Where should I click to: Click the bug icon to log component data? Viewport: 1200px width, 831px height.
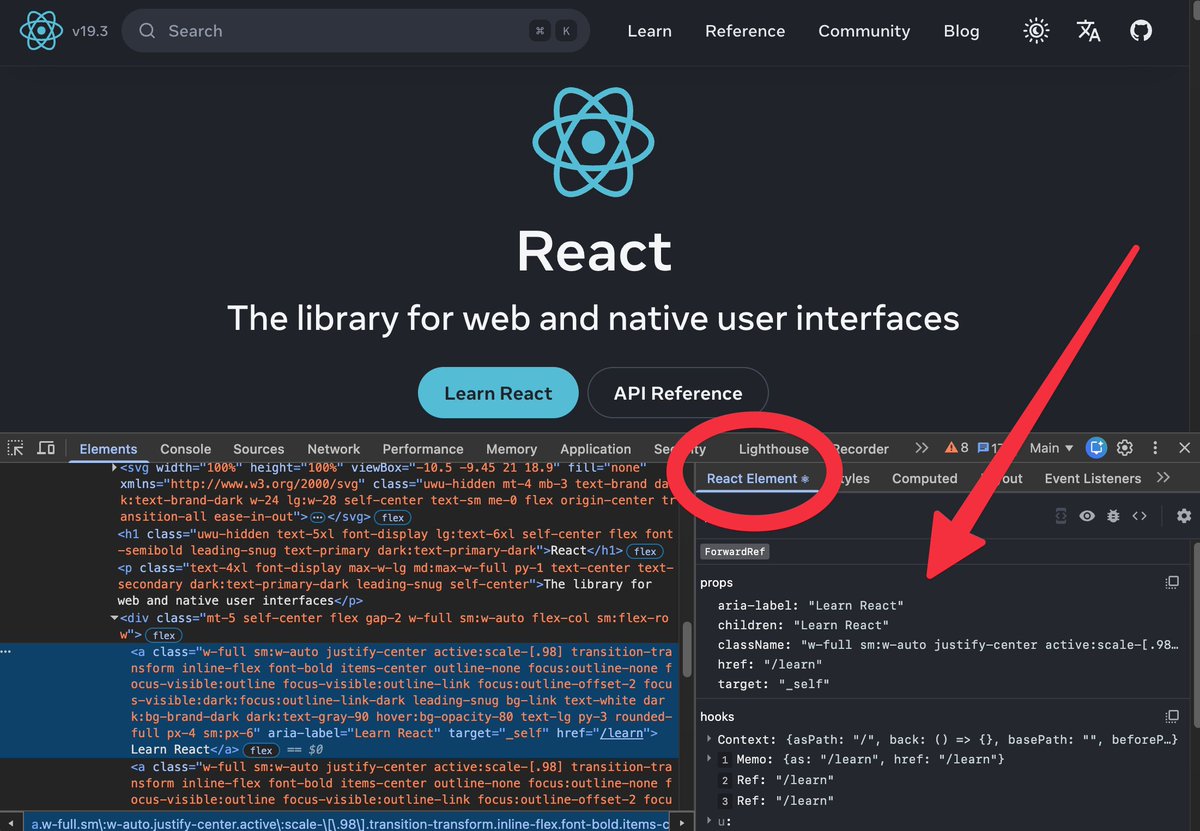(1113, 516)
